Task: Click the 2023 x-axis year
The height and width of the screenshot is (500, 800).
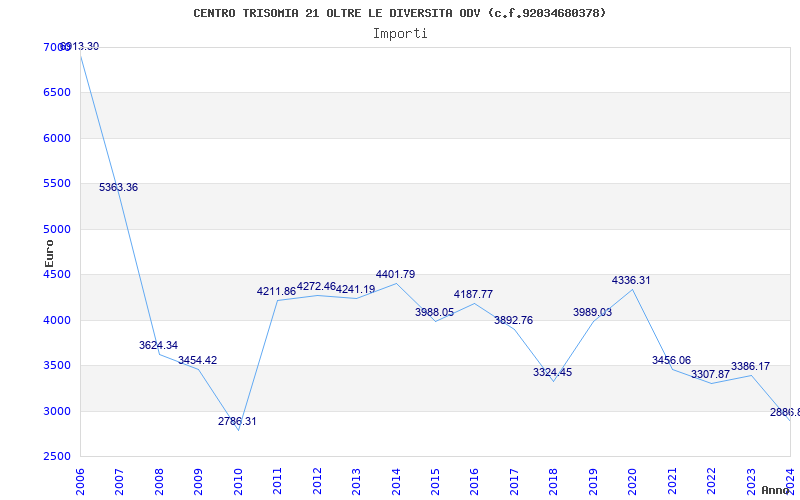Action: tap(752, 482)
